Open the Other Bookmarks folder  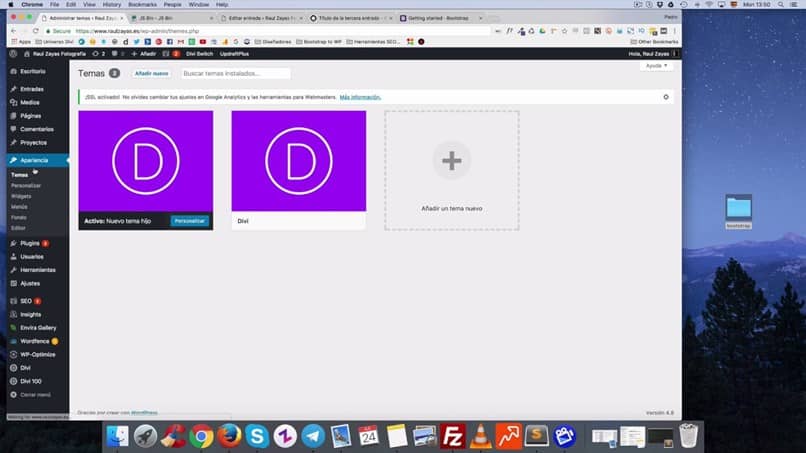click(x=654, y=42)
